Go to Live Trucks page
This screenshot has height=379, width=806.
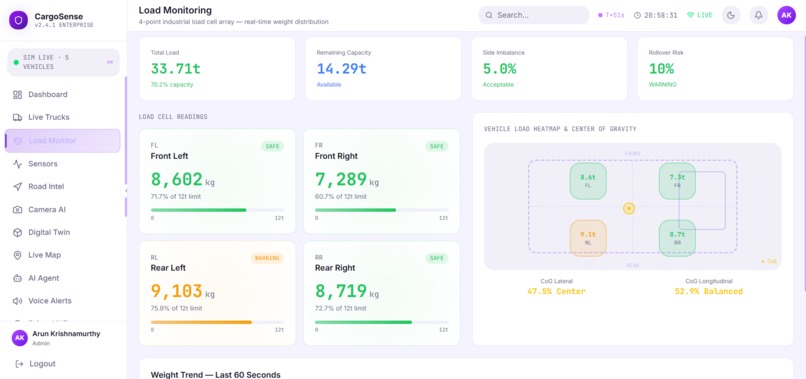(63, 117)
